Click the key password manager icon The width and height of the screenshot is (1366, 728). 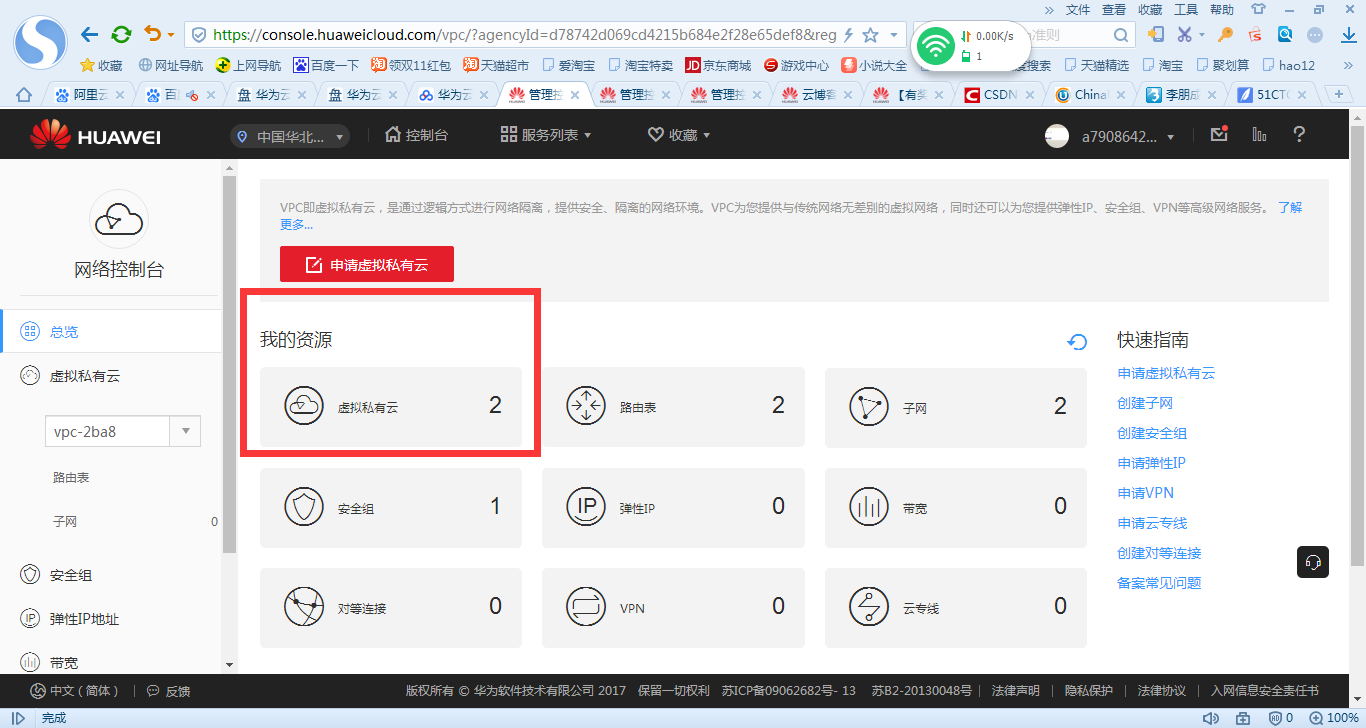click(1225, 35)
